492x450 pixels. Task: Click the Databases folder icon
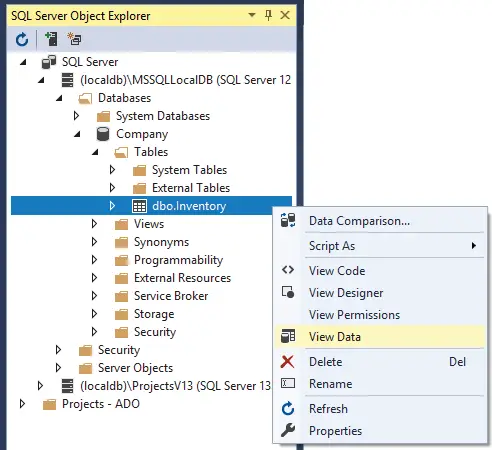85,98
